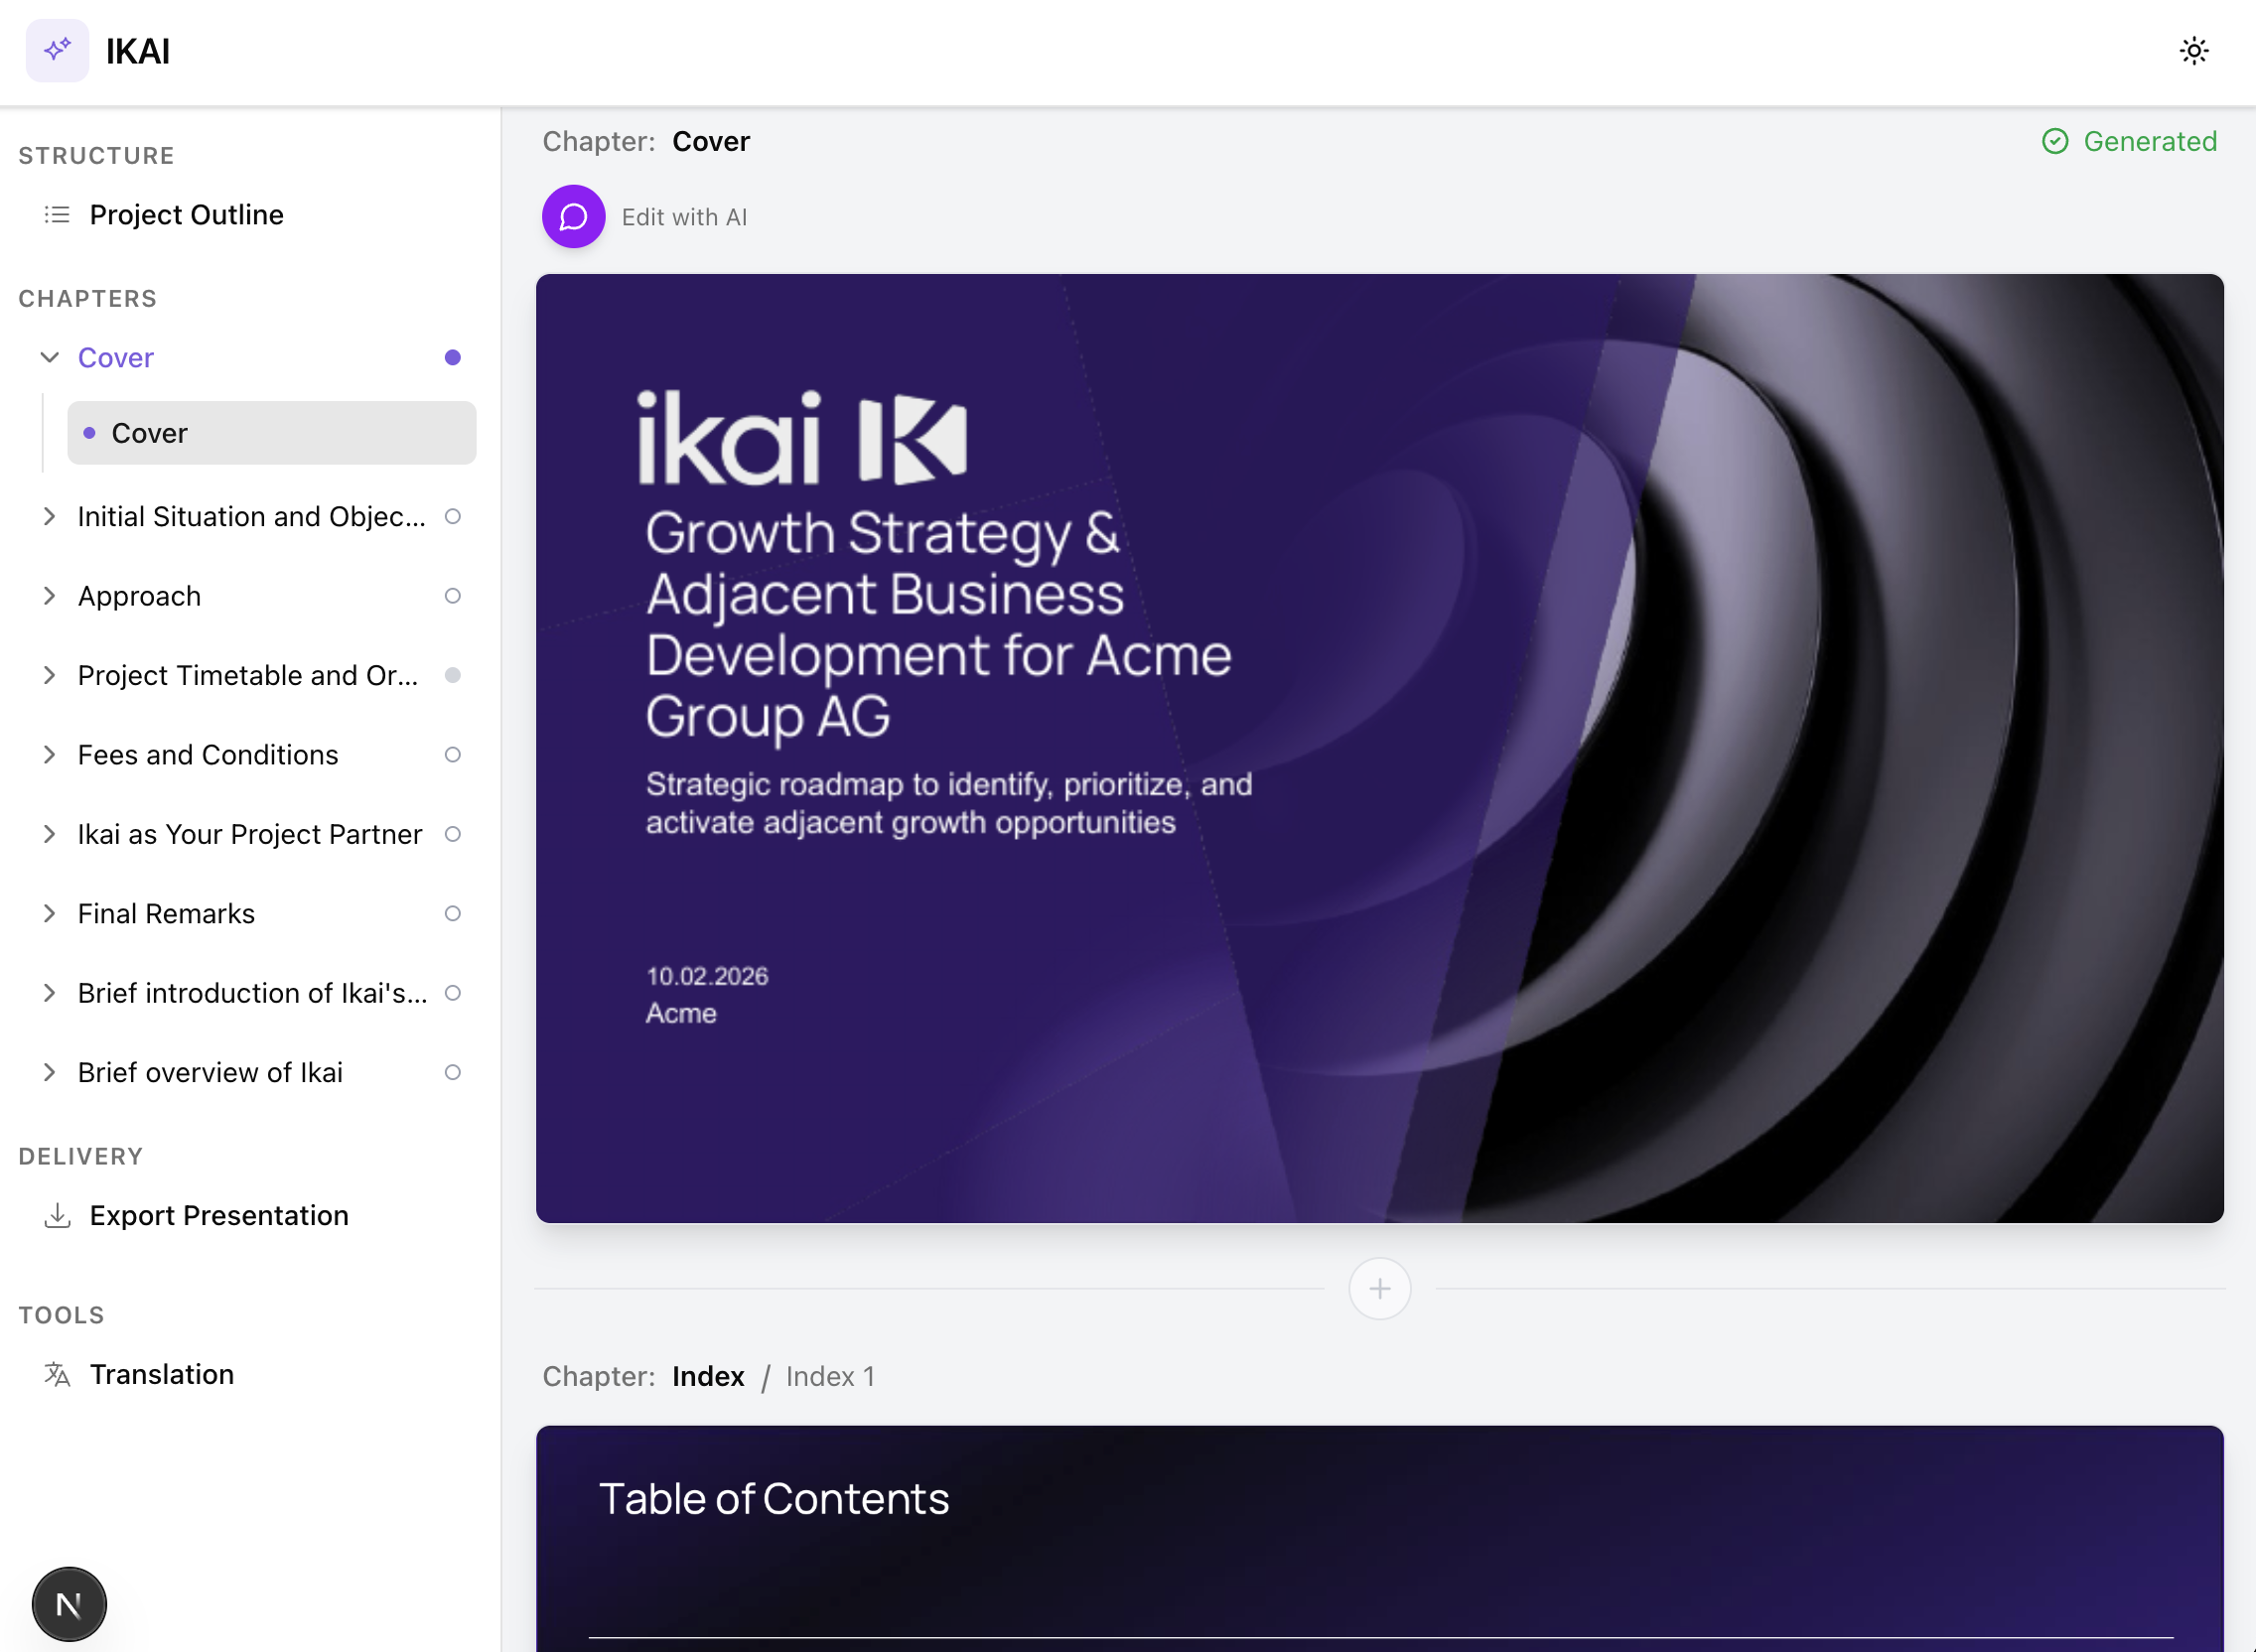Collapse the Cover chapter chevron
The image size is (2256, 1652).
pyautogui.click(x=49, y=357)
